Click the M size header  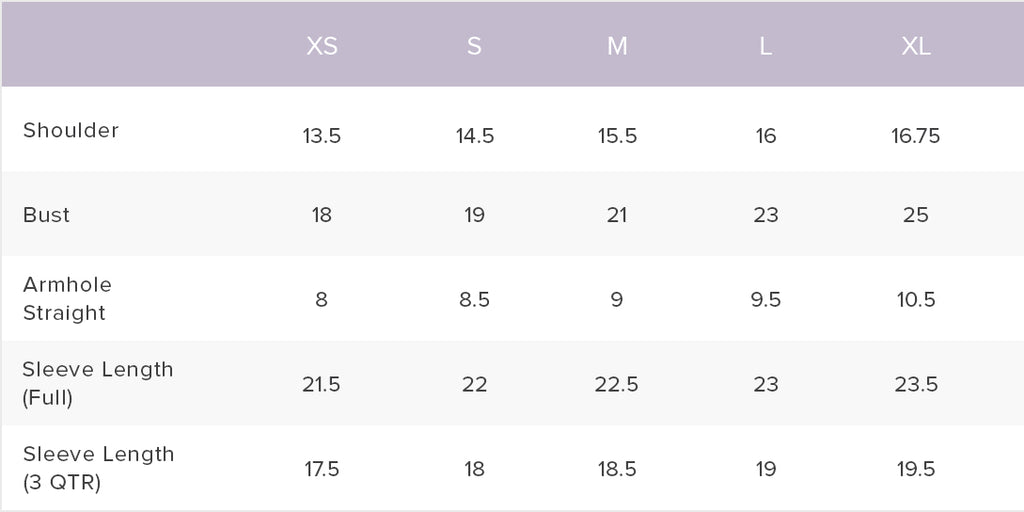(x=617, y=47)
